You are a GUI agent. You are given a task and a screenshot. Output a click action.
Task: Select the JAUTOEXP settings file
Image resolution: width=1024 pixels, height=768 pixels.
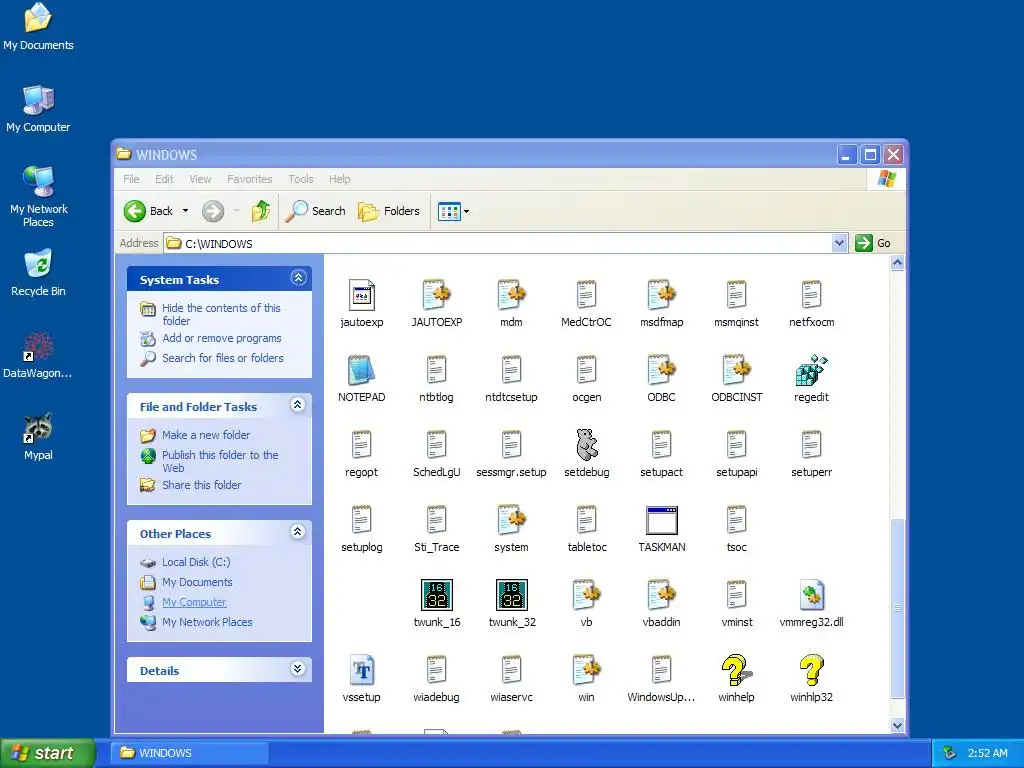(x=436, y=295)
